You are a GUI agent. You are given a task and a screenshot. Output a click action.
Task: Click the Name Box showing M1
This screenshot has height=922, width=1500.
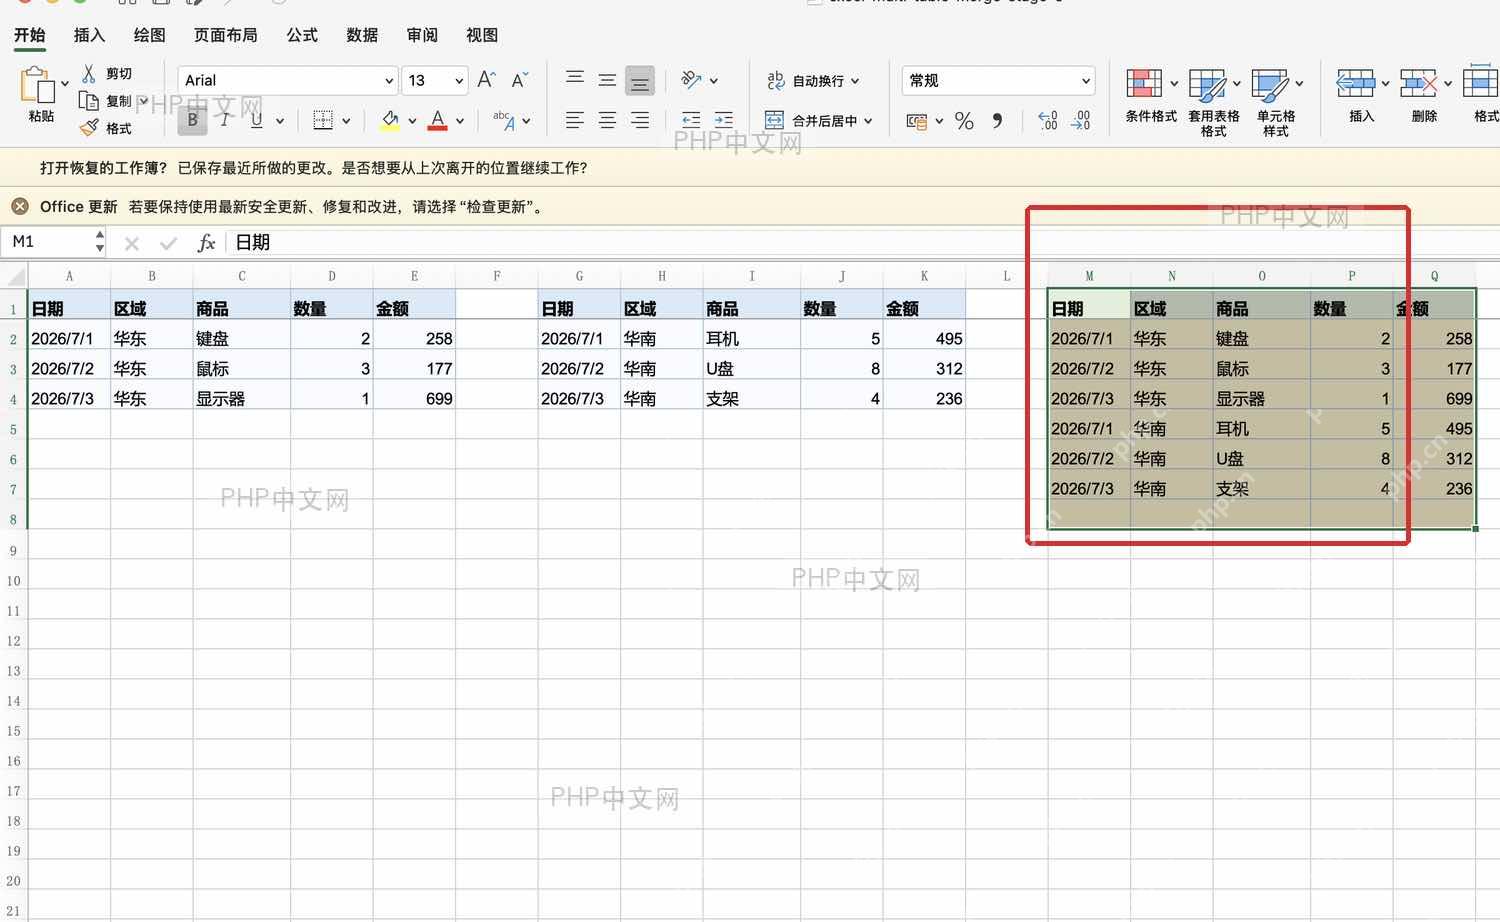(48, 242)
